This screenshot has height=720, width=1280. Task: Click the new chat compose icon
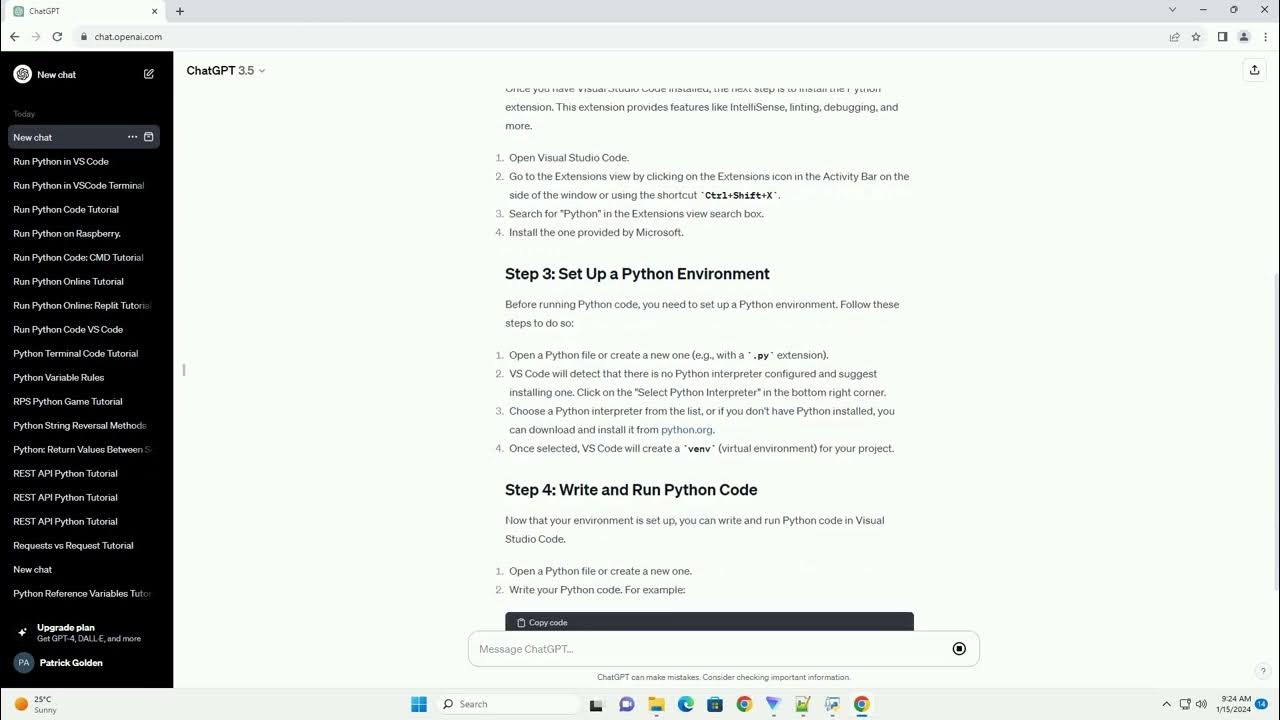click(x=149, y=74)
